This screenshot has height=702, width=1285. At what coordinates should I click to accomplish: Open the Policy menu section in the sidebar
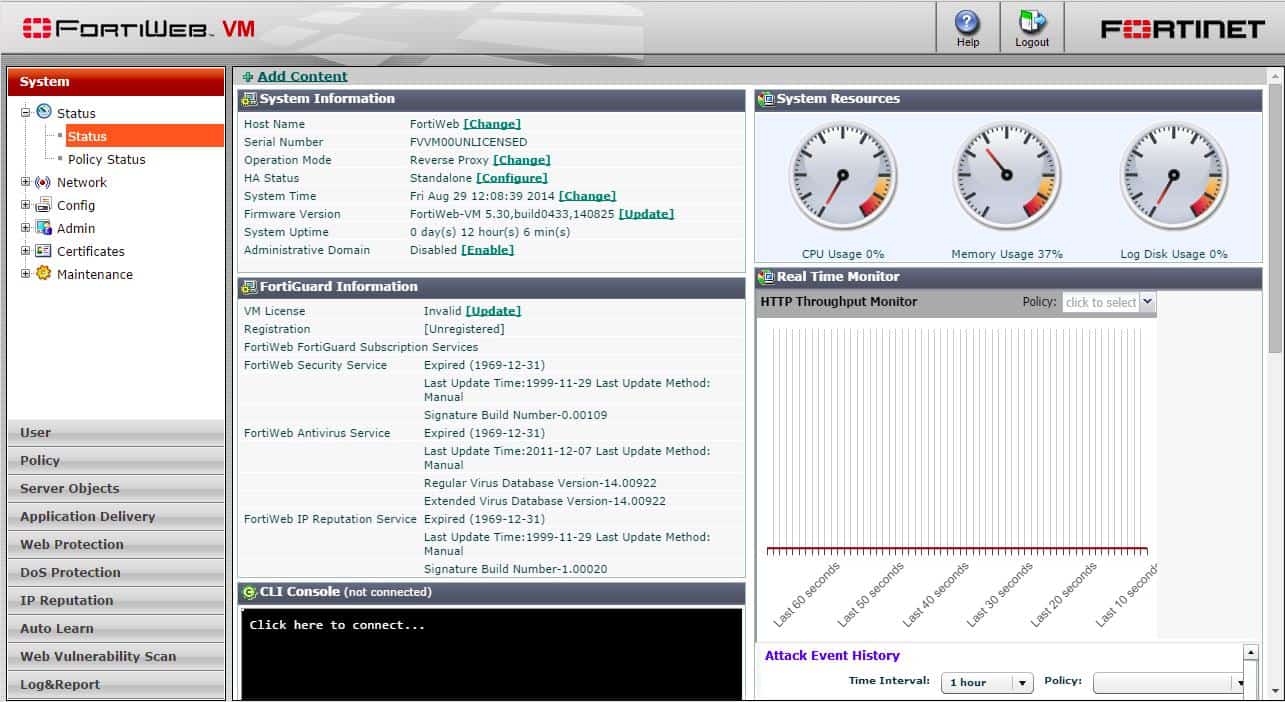point(116,461)
